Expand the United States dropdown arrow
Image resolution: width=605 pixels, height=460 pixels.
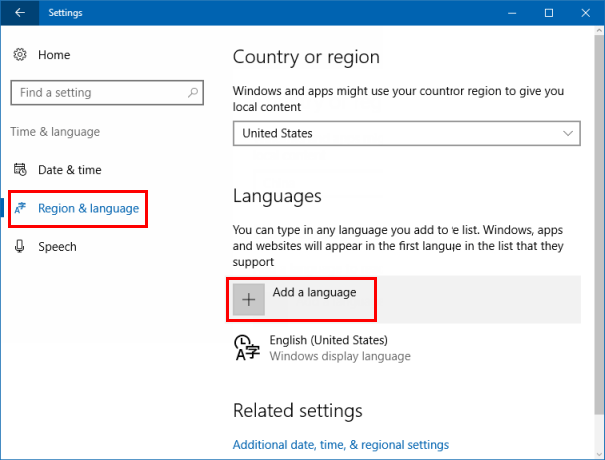tap(568, 133)
